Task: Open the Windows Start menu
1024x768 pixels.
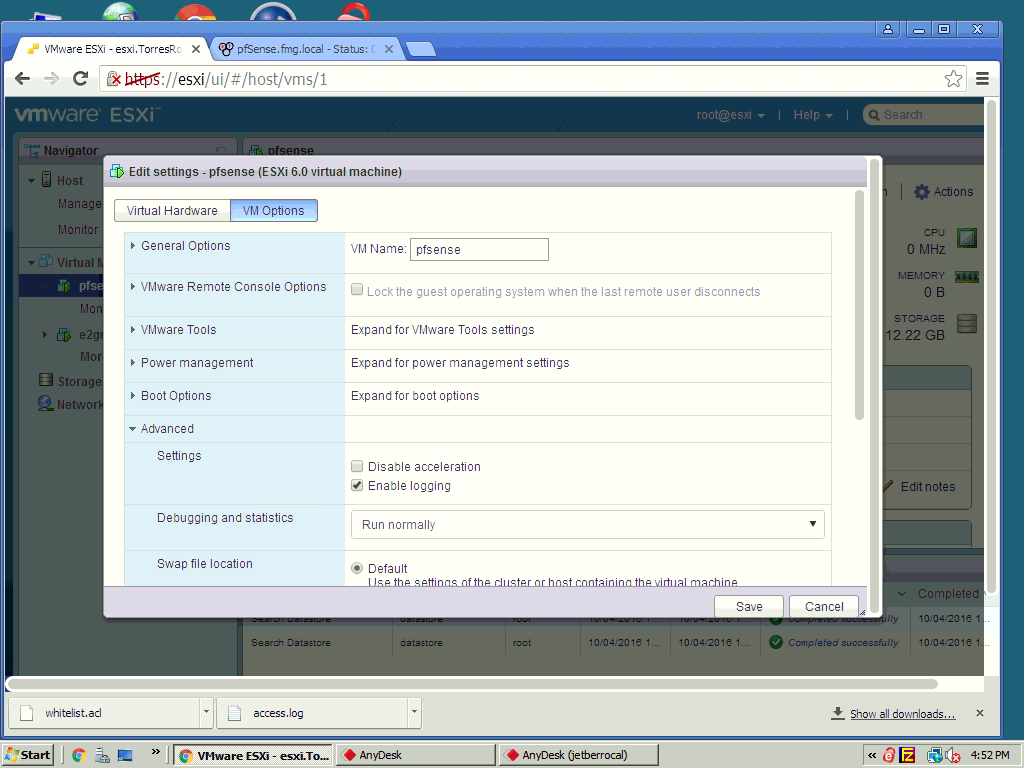Action: click(28, 756)
